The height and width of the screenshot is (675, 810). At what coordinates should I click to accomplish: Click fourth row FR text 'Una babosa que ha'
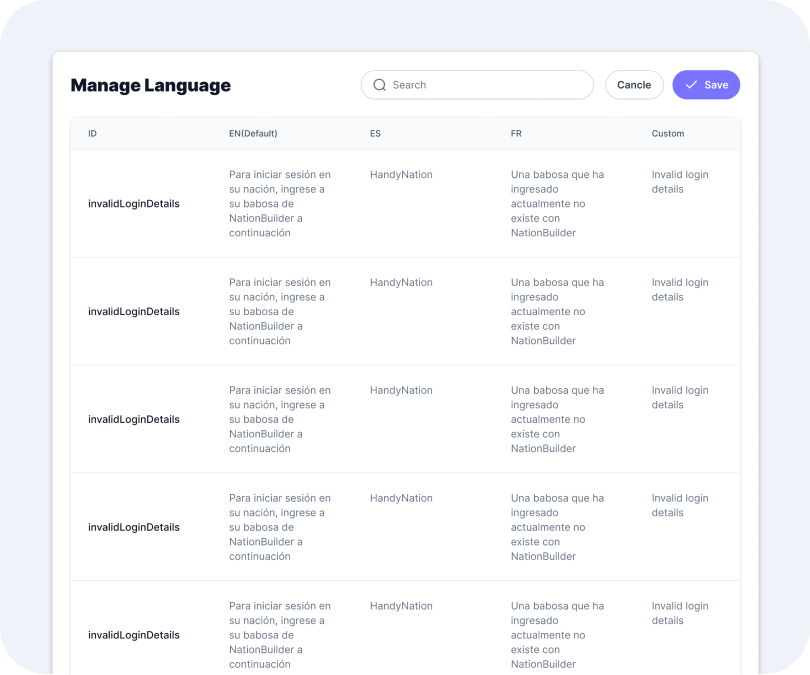pos(557,528)
